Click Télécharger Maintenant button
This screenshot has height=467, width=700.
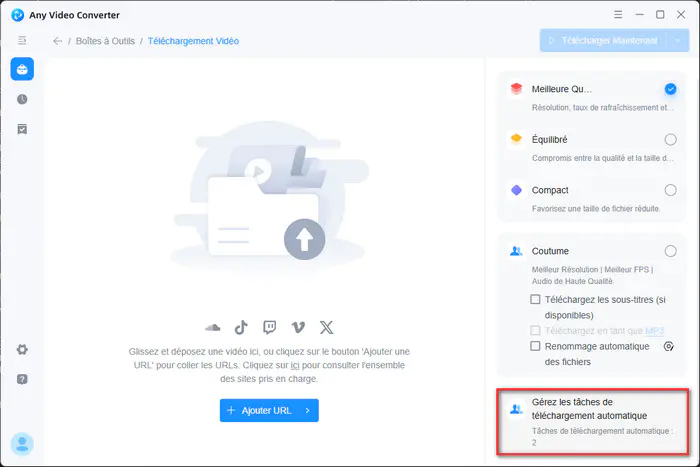coord(604,41)
